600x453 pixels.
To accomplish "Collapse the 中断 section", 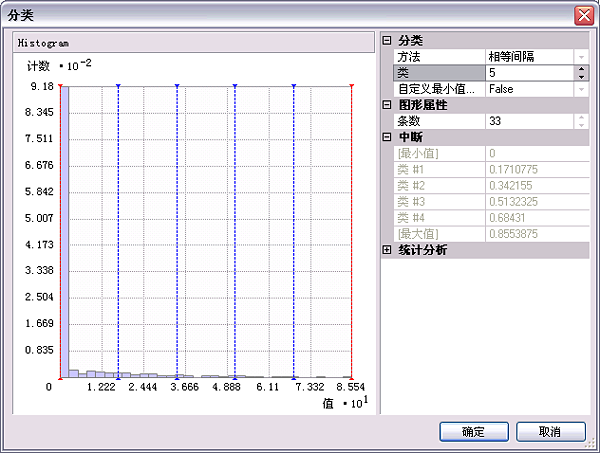I will click(x=387, y=137).
